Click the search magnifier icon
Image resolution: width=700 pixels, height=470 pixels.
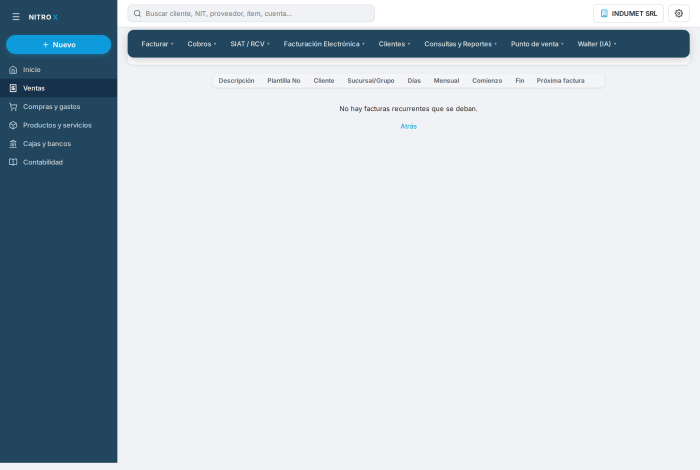click(138, 13)
